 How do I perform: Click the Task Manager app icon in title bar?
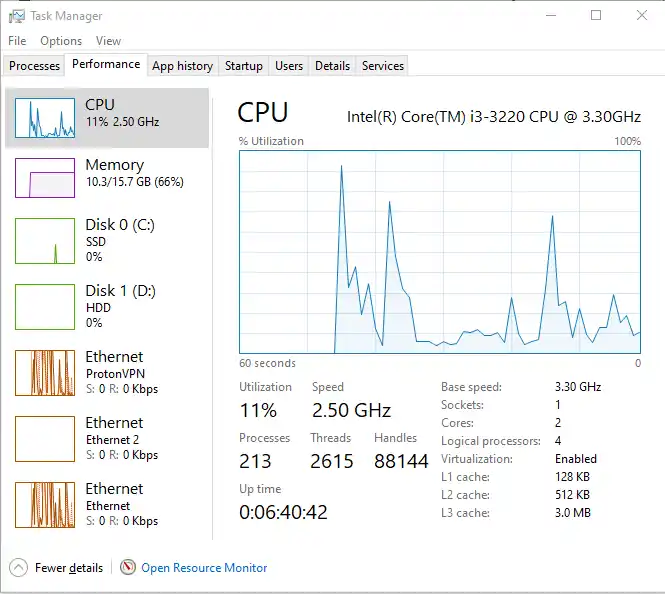(17, 16)
